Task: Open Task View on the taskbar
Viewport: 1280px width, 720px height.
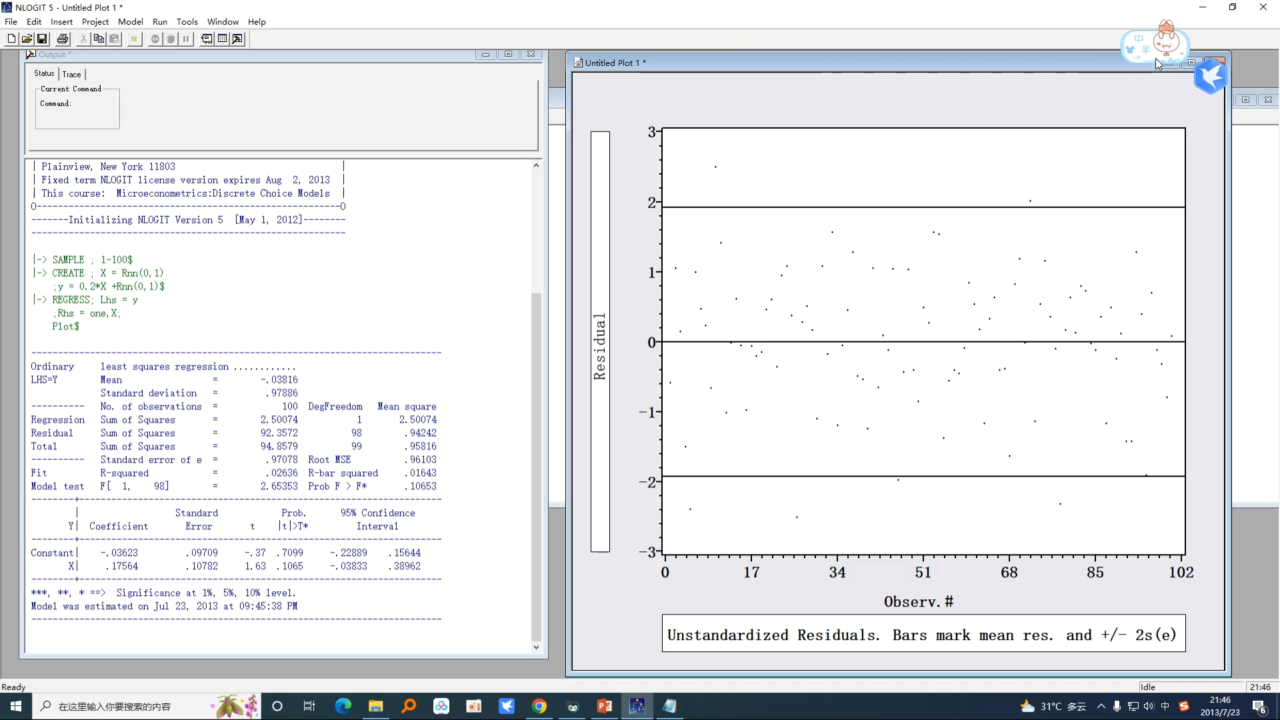Action: (310, 706)
